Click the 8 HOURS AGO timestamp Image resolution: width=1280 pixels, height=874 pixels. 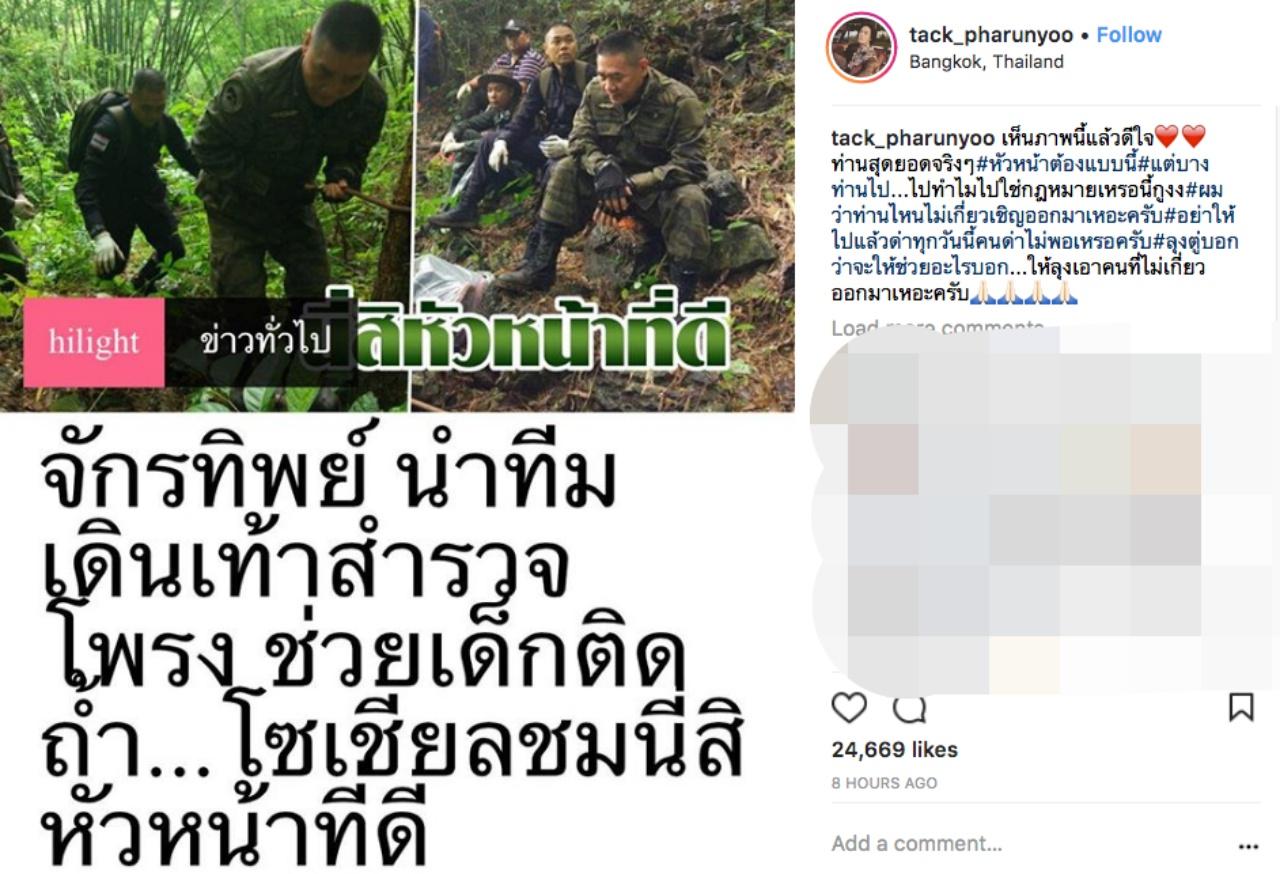(884, 783)
